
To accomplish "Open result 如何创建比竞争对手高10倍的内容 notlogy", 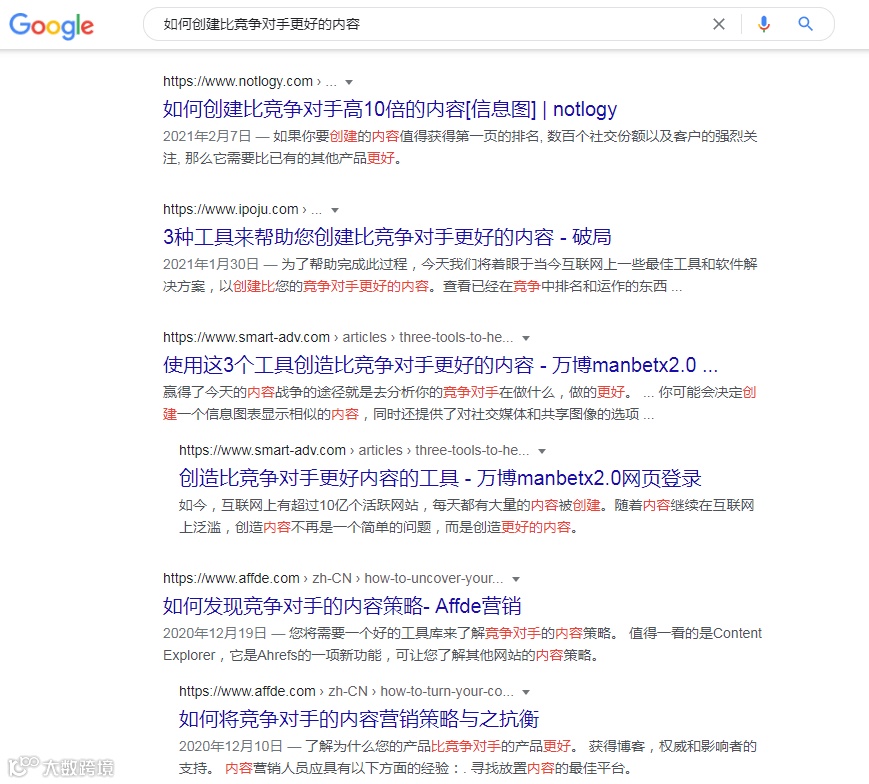I will [390, 109].
